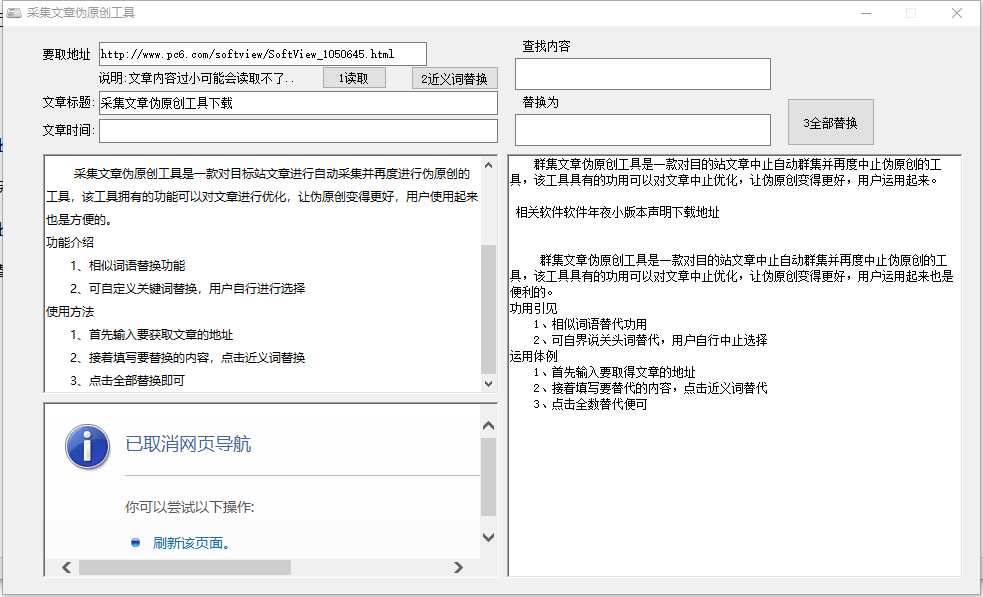983x597 pixels.
Task: Click the 查找内容 search text box
Action: [642, 74]
